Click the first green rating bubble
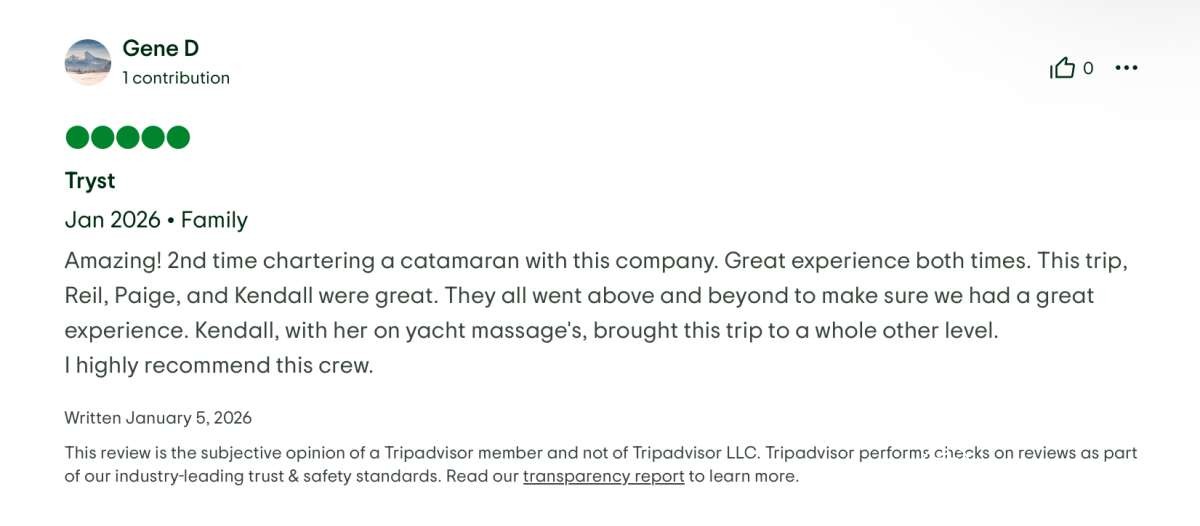This screenshot has width=1200, height=526. pos(77,137)
